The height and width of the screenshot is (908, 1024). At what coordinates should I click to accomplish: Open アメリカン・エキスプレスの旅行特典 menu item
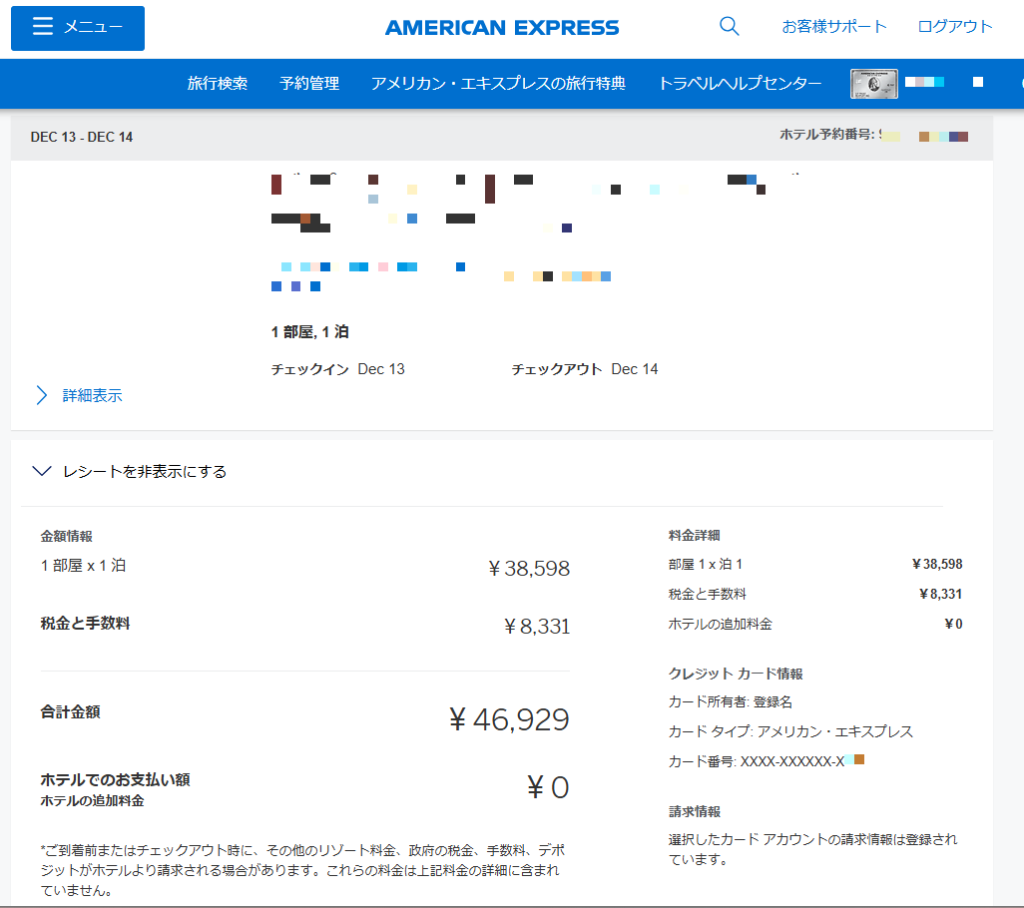(498, 83)
